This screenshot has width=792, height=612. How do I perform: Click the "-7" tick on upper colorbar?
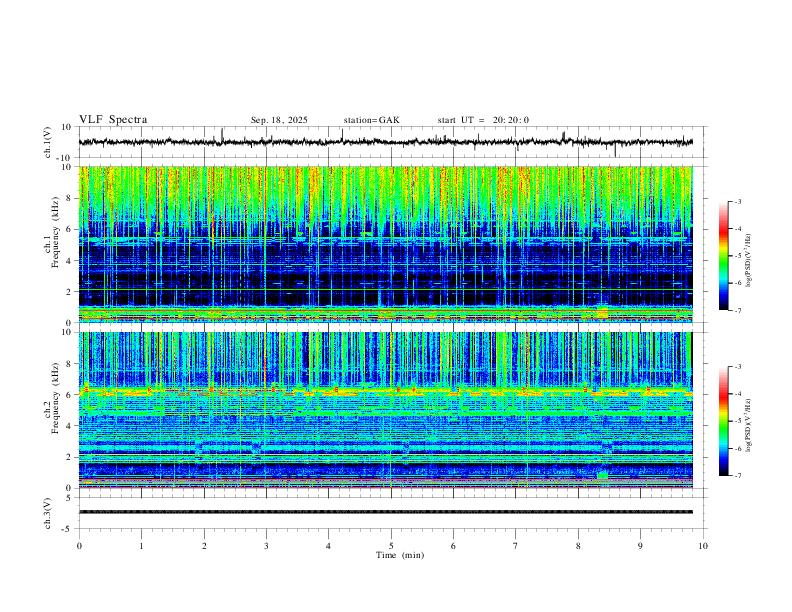point(737,310)
